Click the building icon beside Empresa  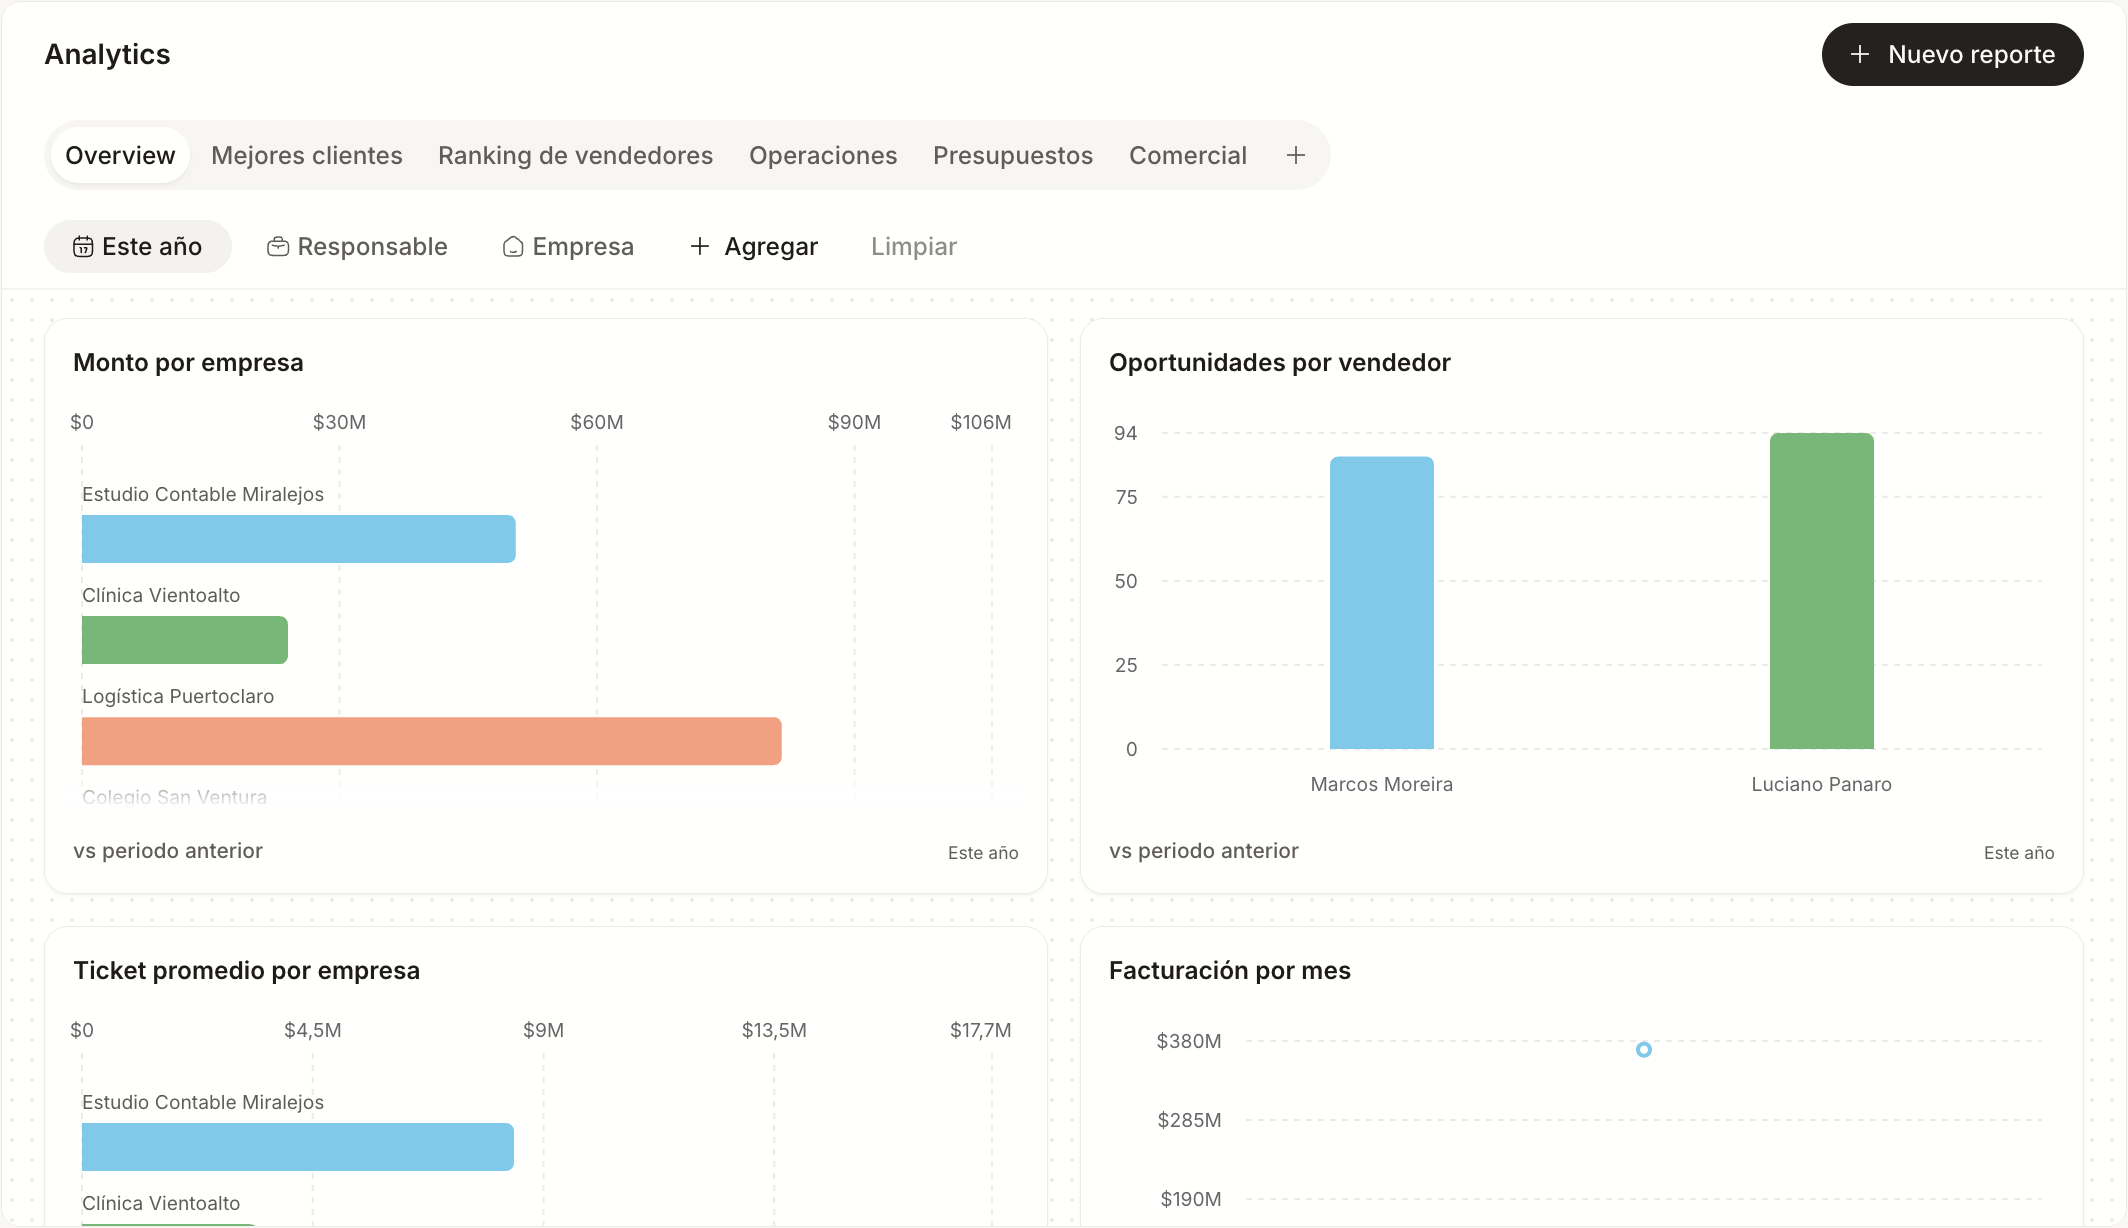(x=513, y=247)
